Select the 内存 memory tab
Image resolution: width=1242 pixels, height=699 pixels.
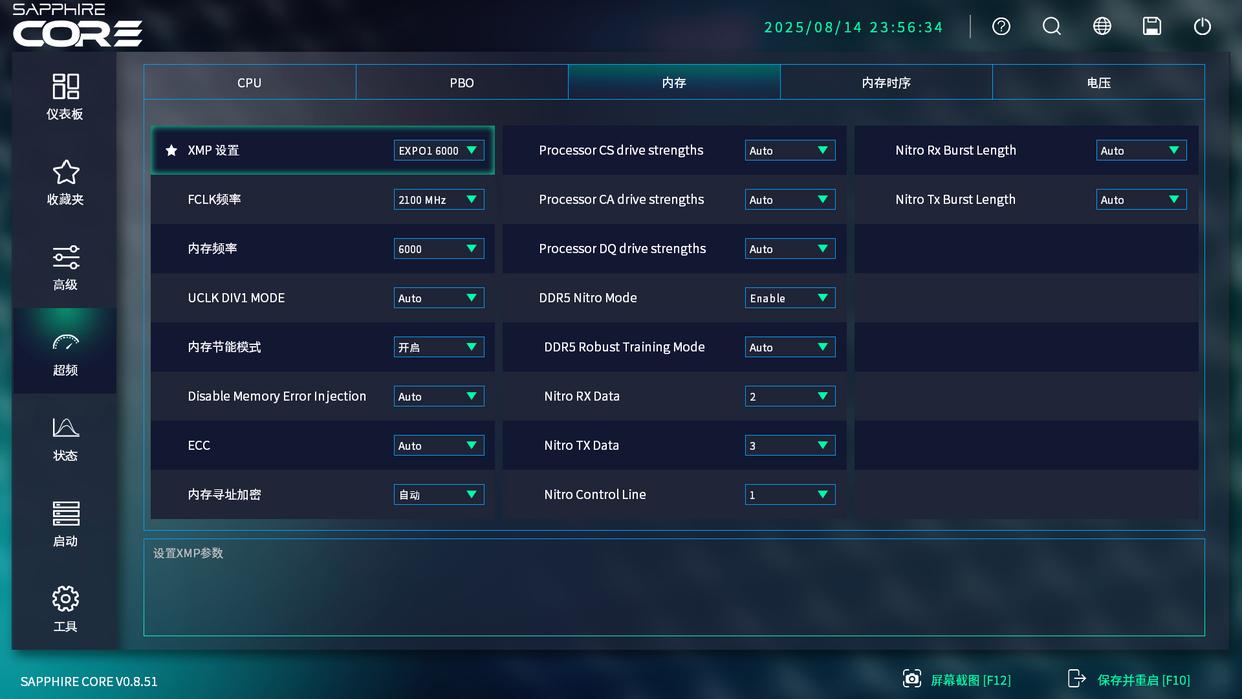674,82
